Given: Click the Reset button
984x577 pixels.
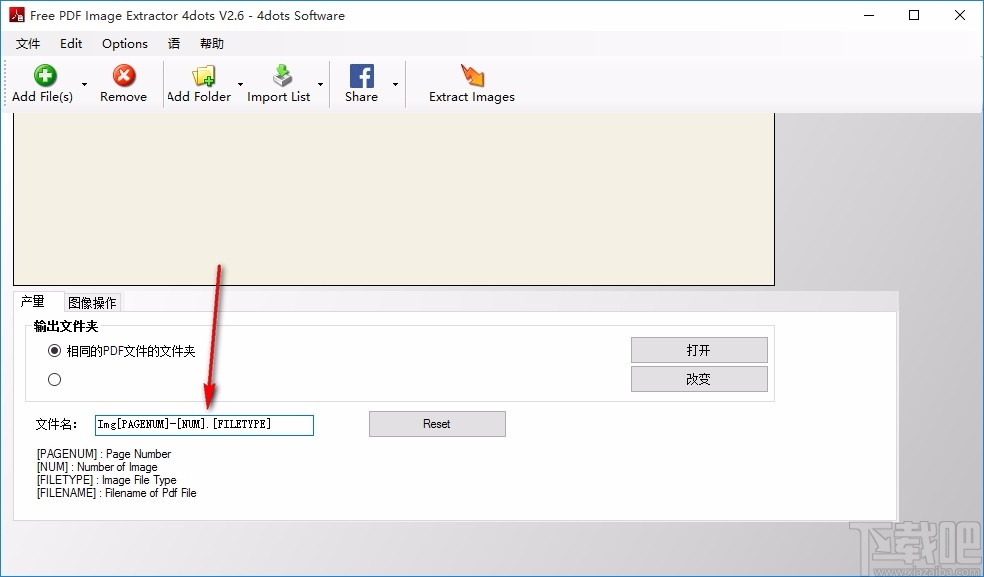Looking at the screenshot, I should tap(436, 423).
